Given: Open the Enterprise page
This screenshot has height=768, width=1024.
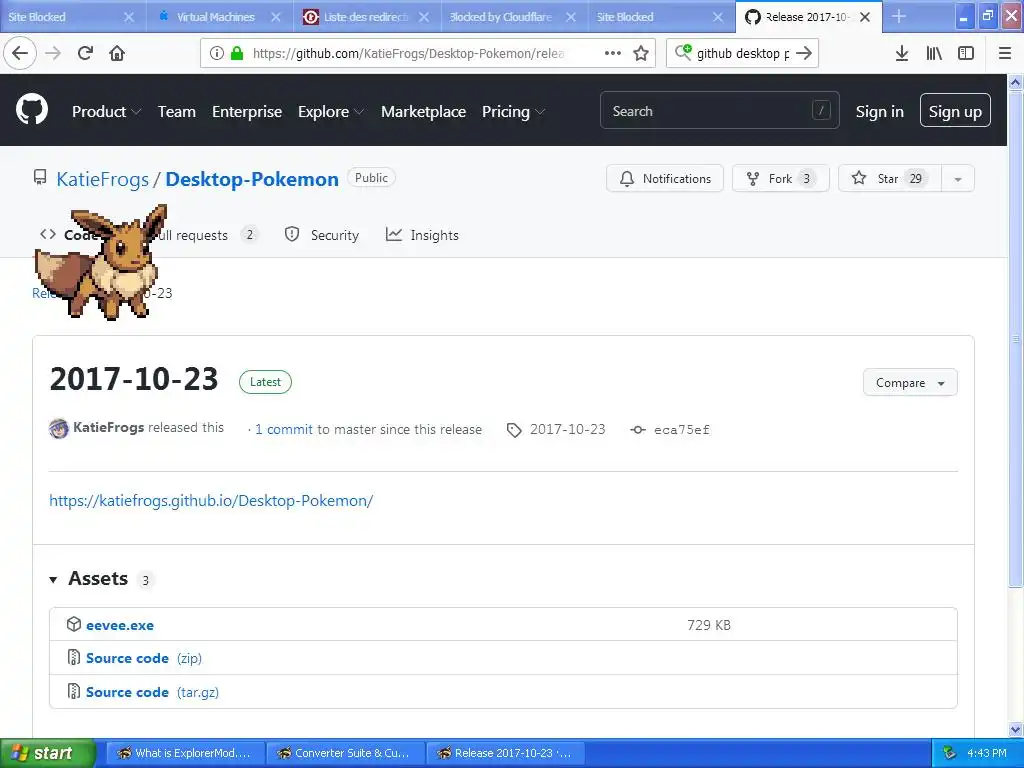Looking at the screenshot, I should tap(247, 111).
